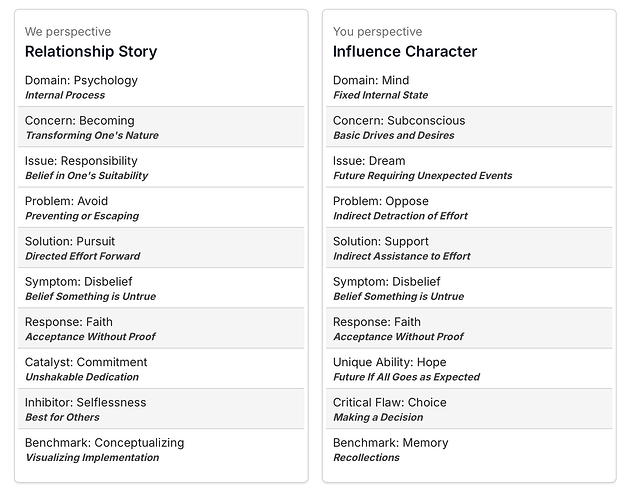
Task: Select the Inhibitor: Selflessness row
Action: point(161,409)
